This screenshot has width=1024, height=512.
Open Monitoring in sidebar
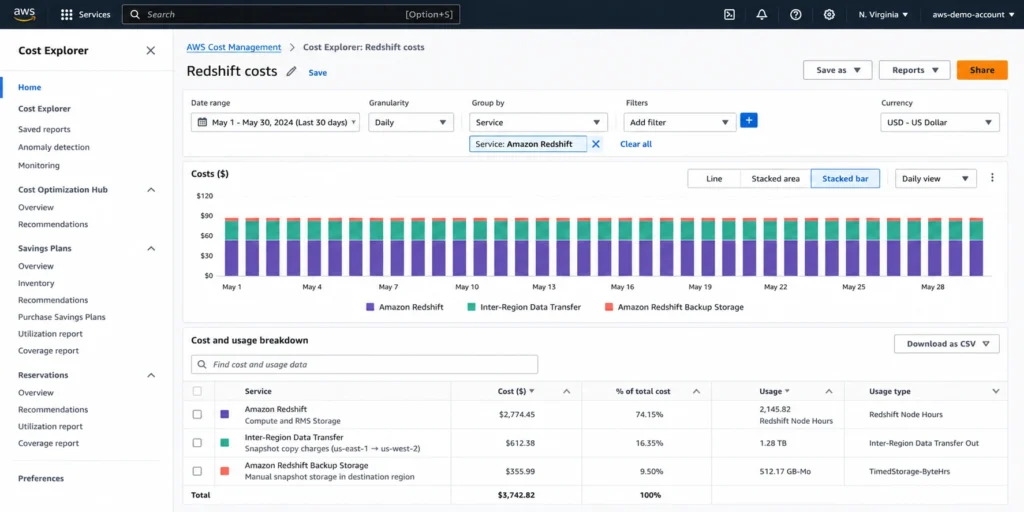point(39,165)
